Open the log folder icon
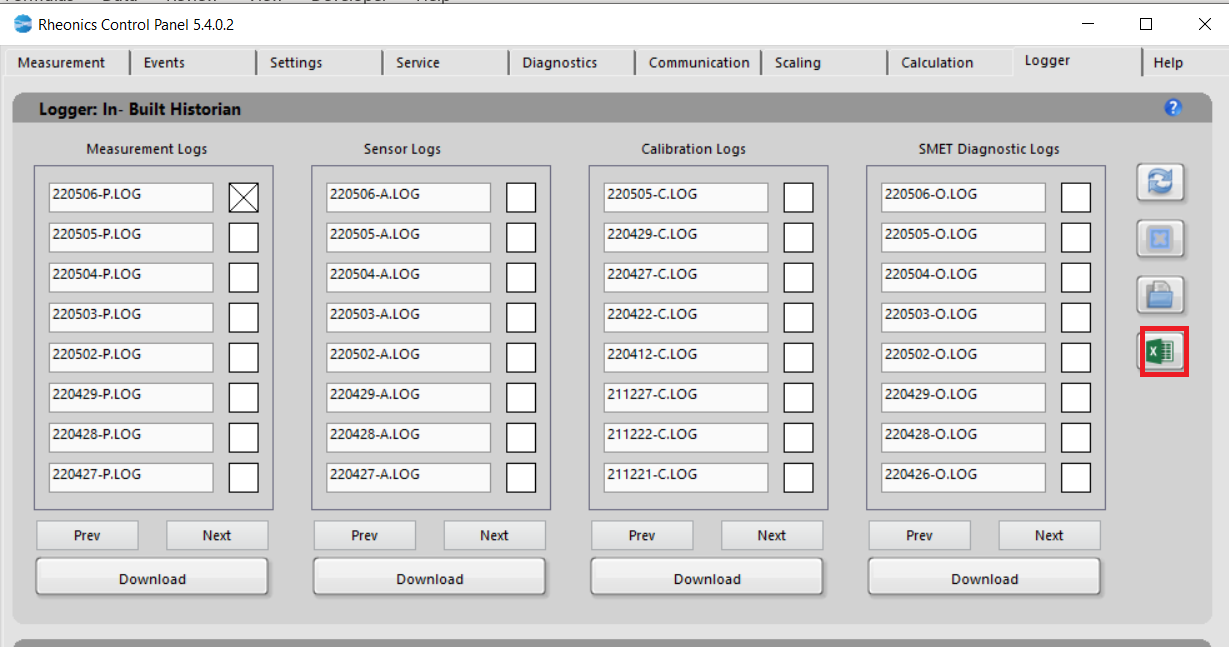This screenshot has width=1229, height=647. 1160,295
